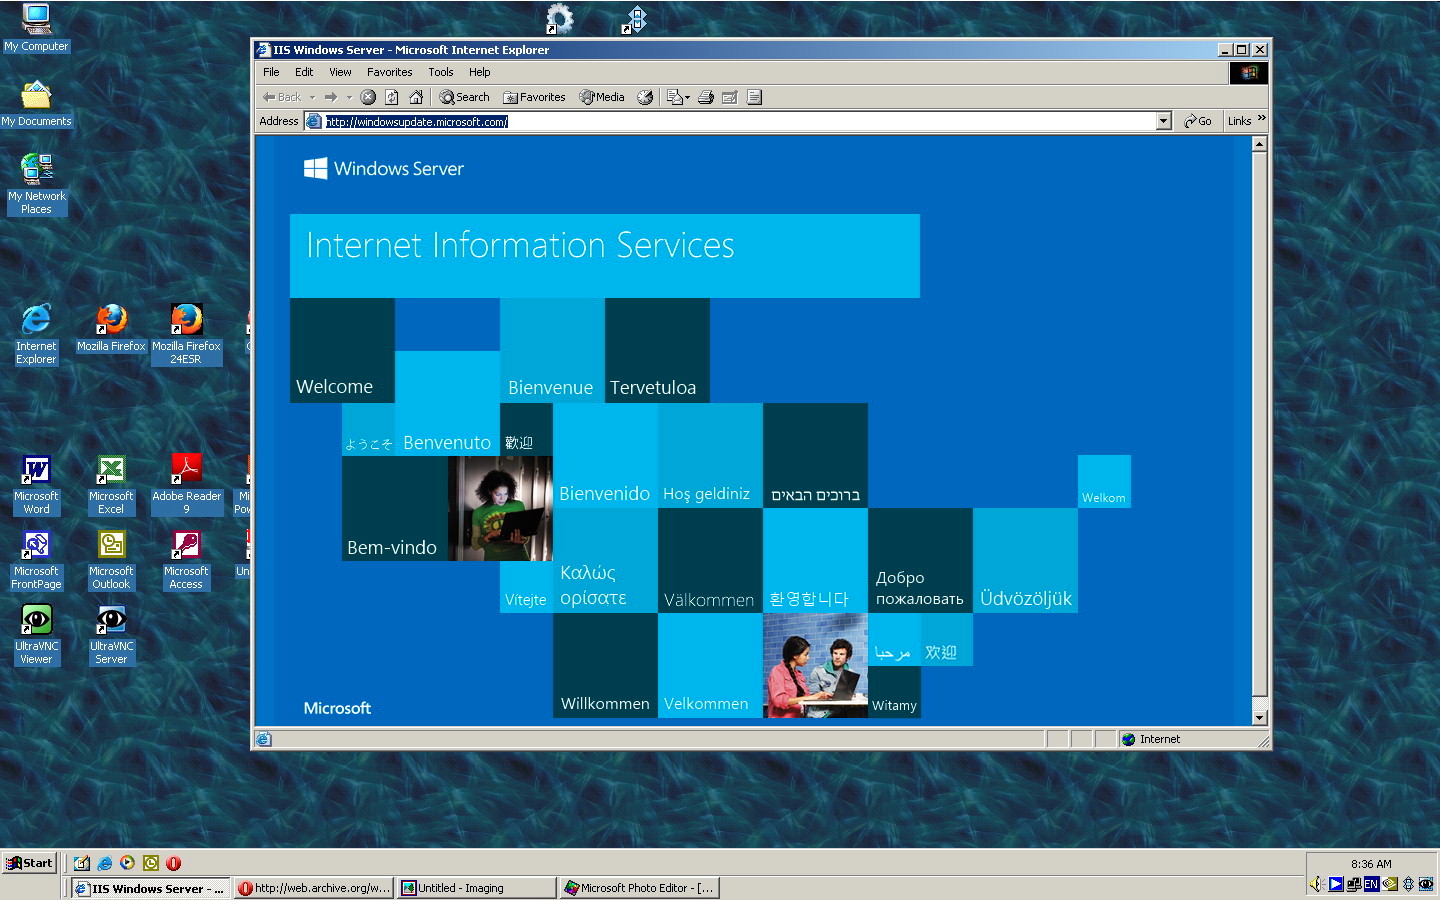
Task: Click the address bar URL field
Action: pos(740,121)
